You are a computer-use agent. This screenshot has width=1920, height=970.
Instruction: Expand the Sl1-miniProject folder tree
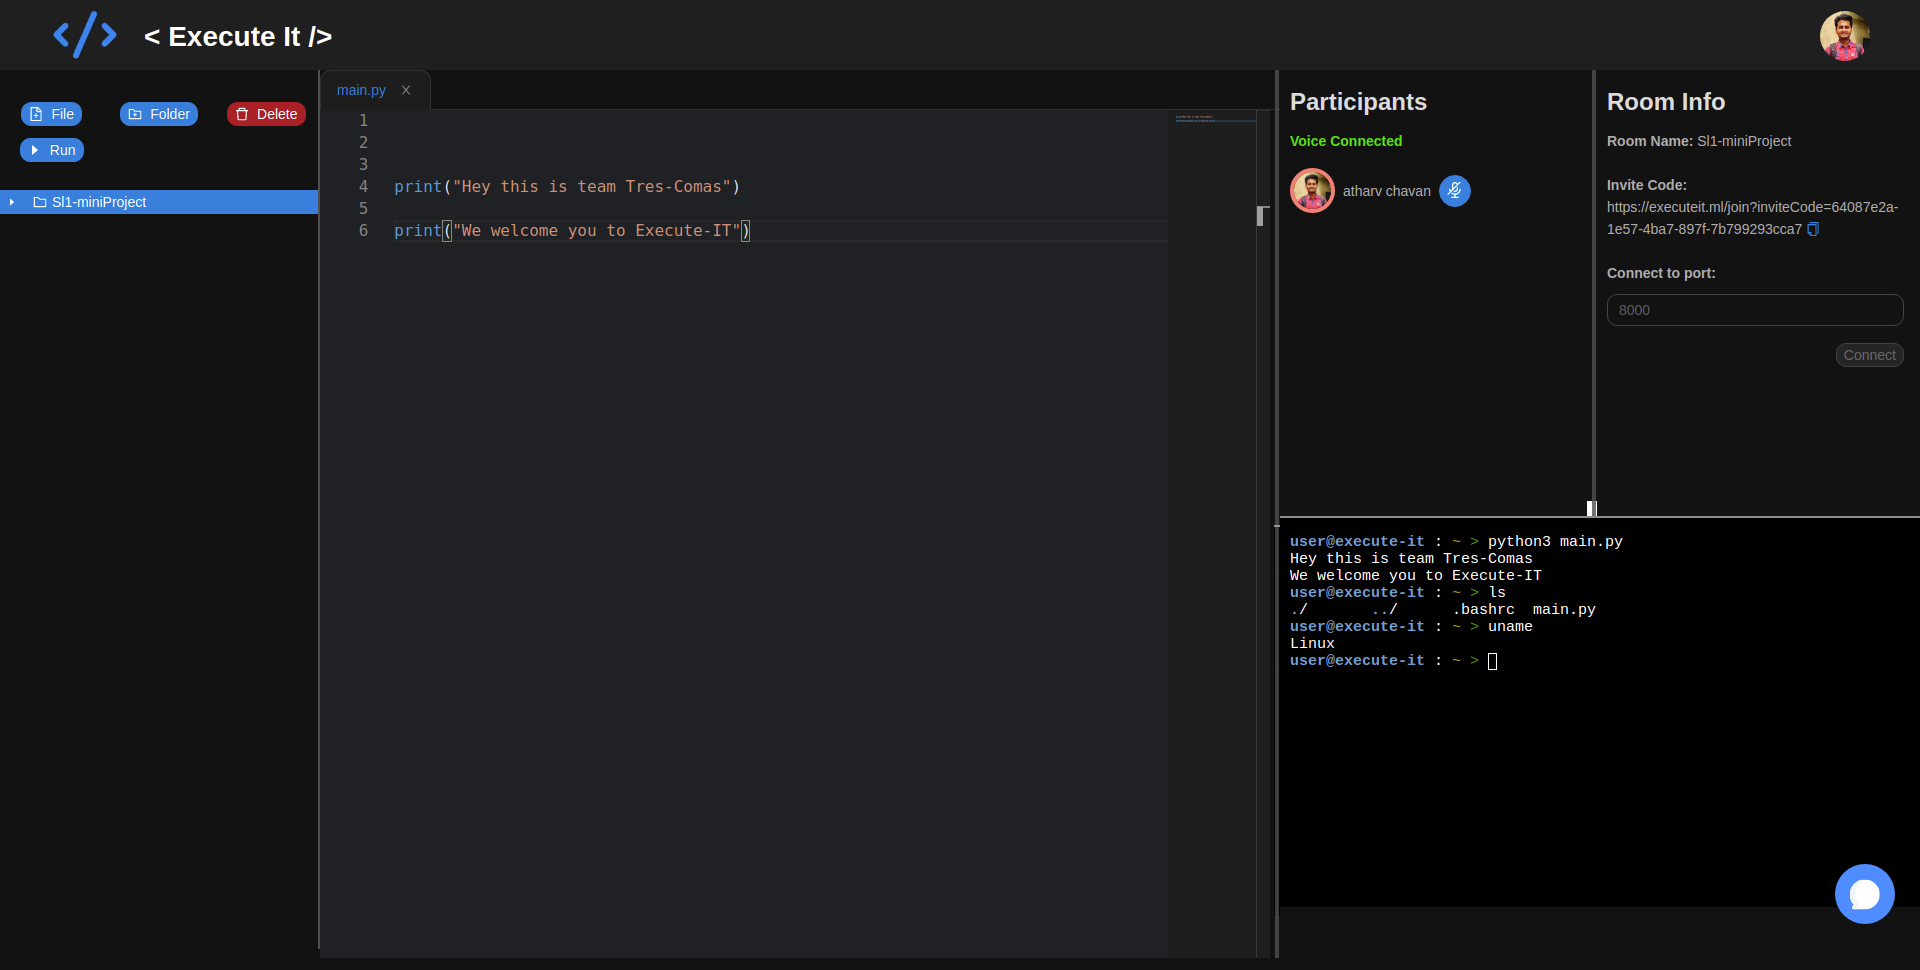pyautogui.click(x=12, y=202)
